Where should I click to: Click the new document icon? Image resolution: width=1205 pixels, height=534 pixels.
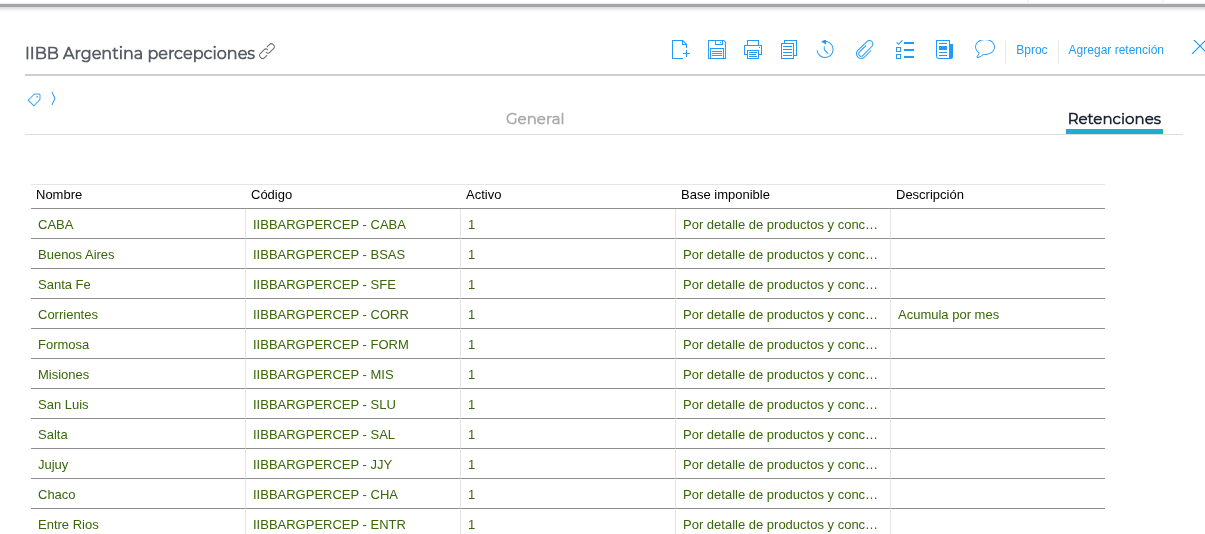coord(680,49)
